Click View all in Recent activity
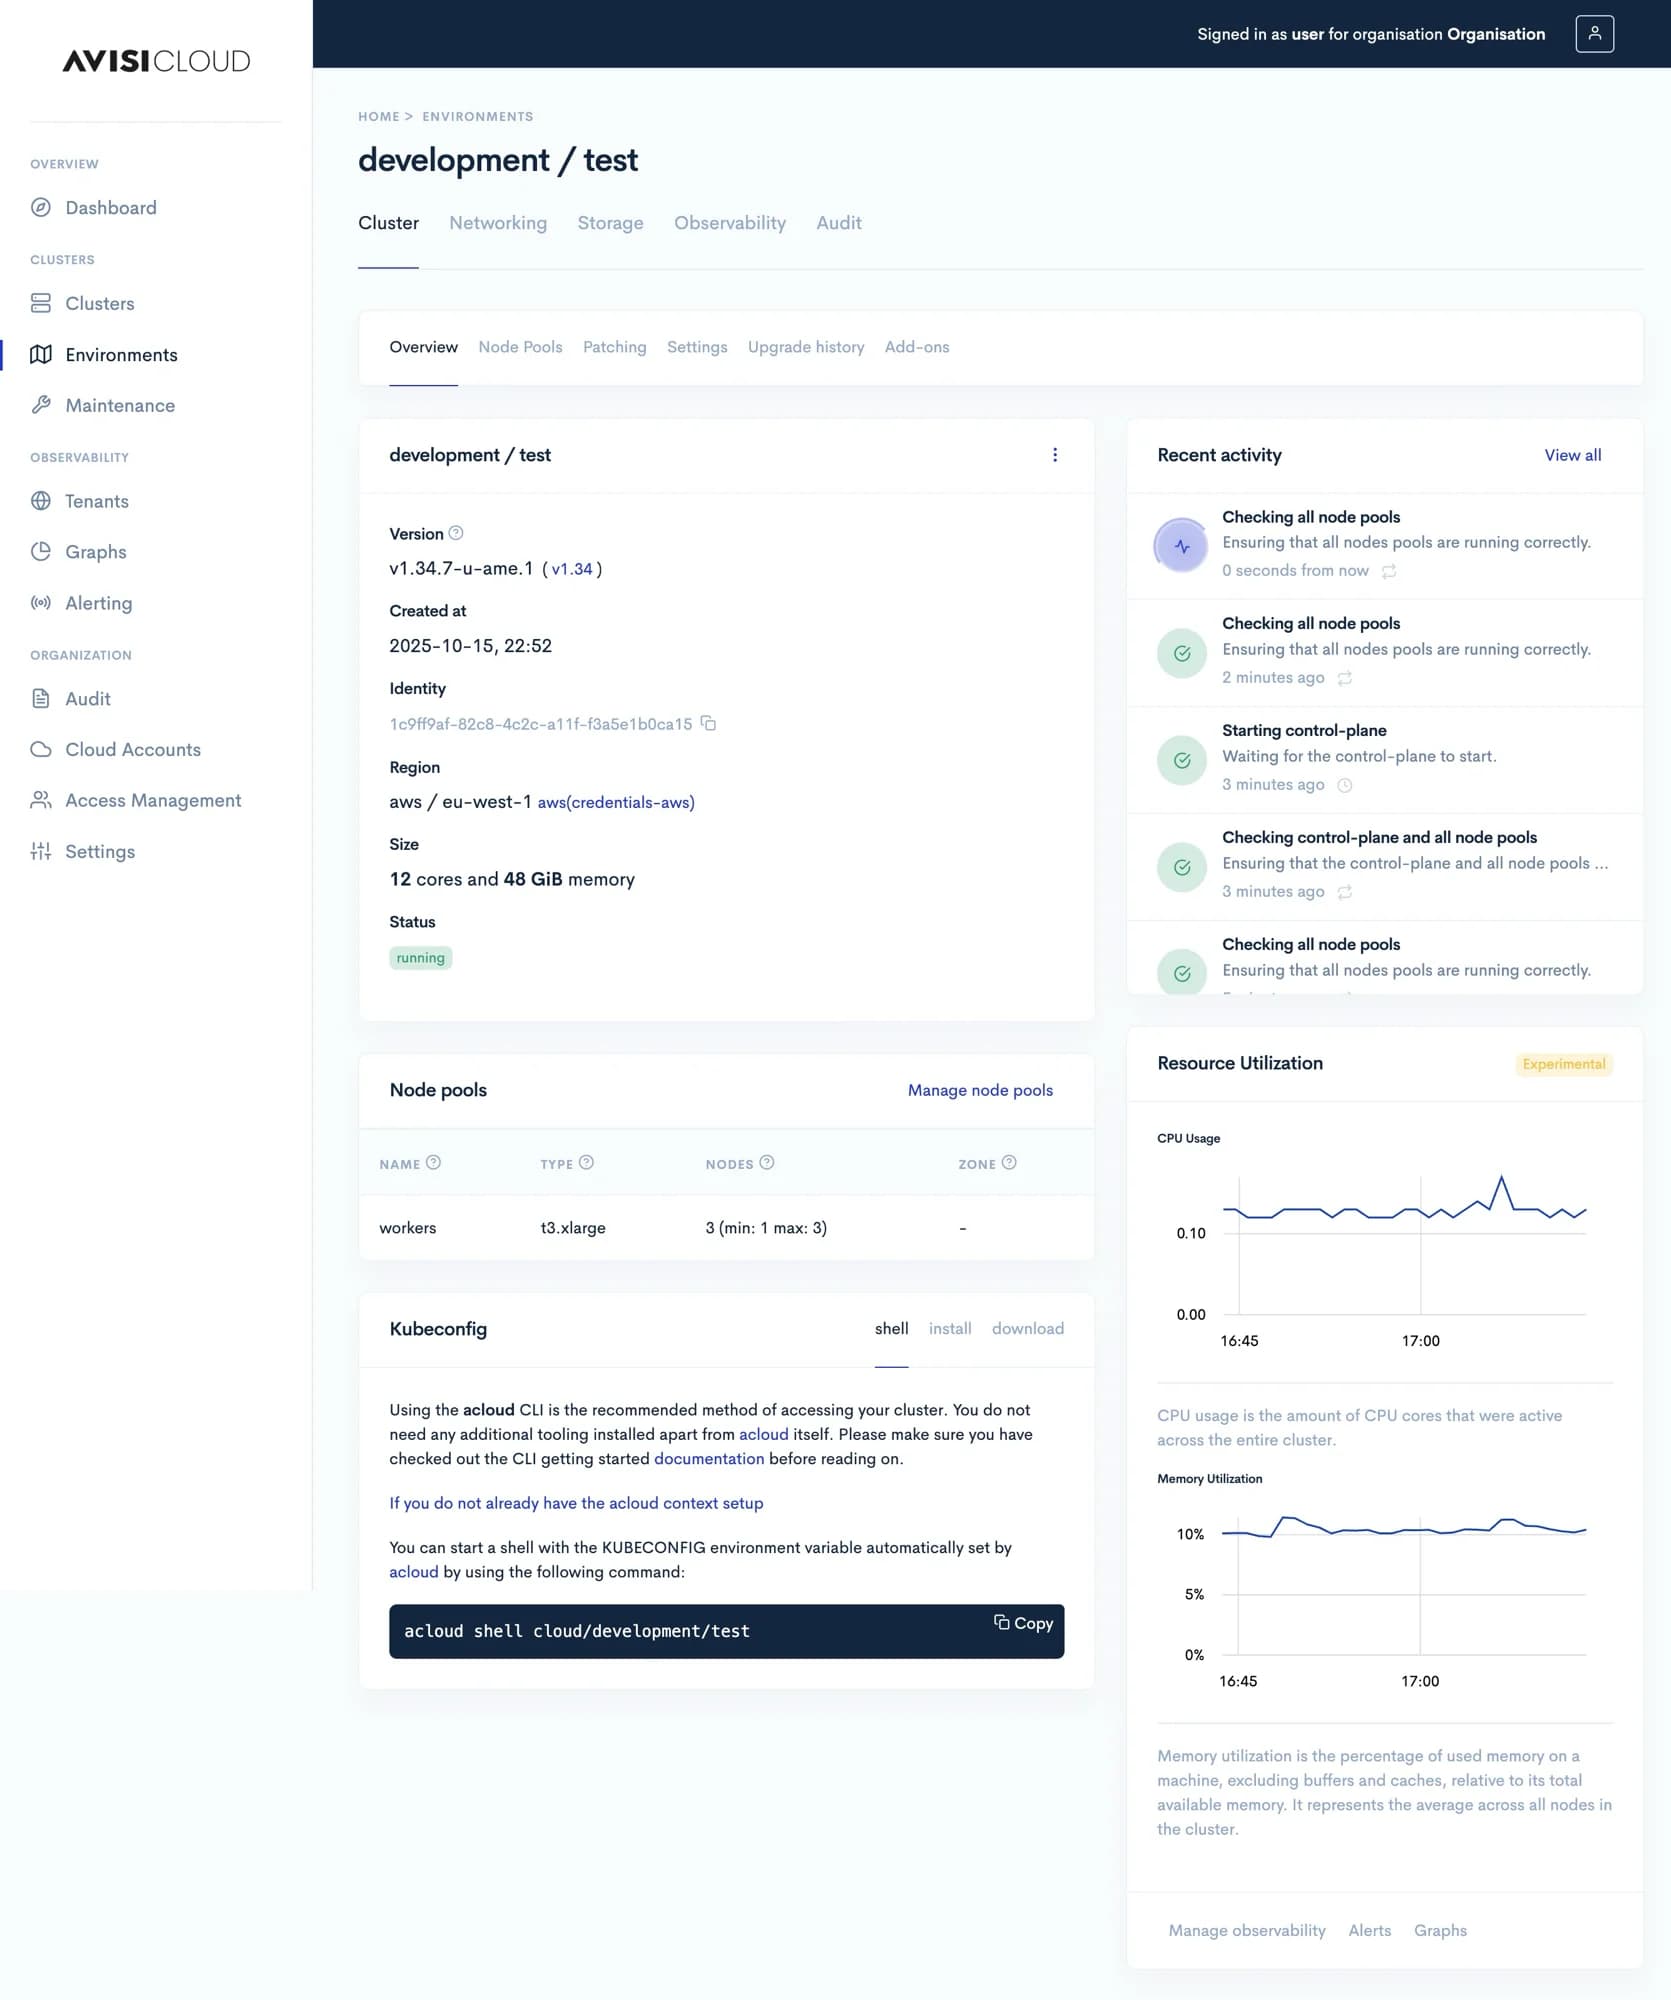 coord(1573,455)
